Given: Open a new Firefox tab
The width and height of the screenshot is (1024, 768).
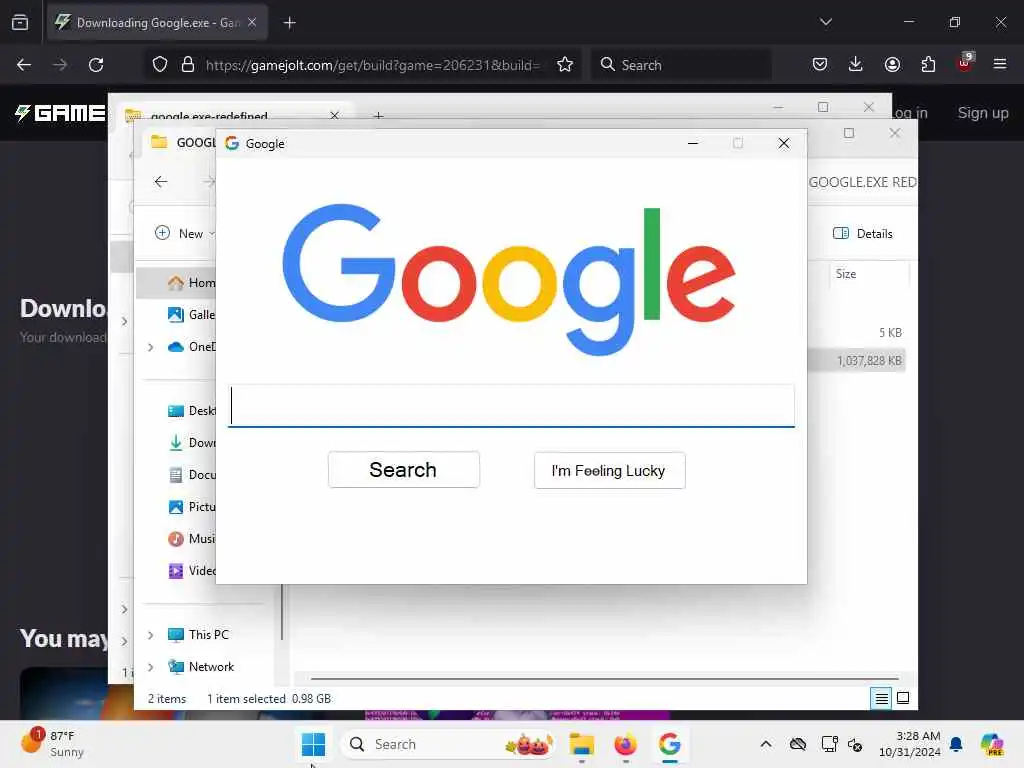Looking at the screenshot, I should [289, 23].
